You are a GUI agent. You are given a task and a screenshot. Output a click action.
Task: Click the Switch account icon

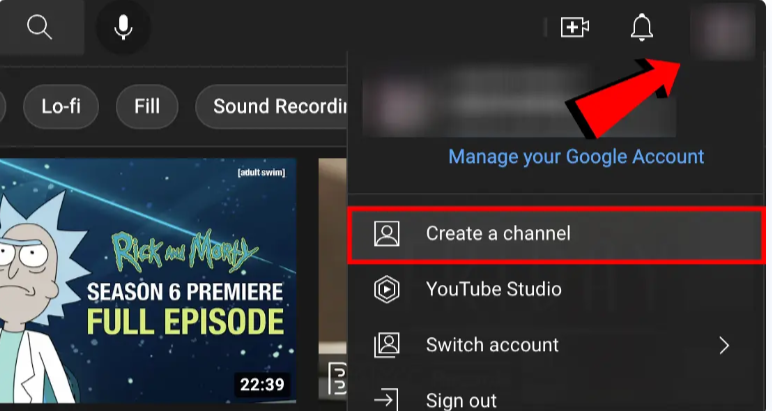click(387, 345)
